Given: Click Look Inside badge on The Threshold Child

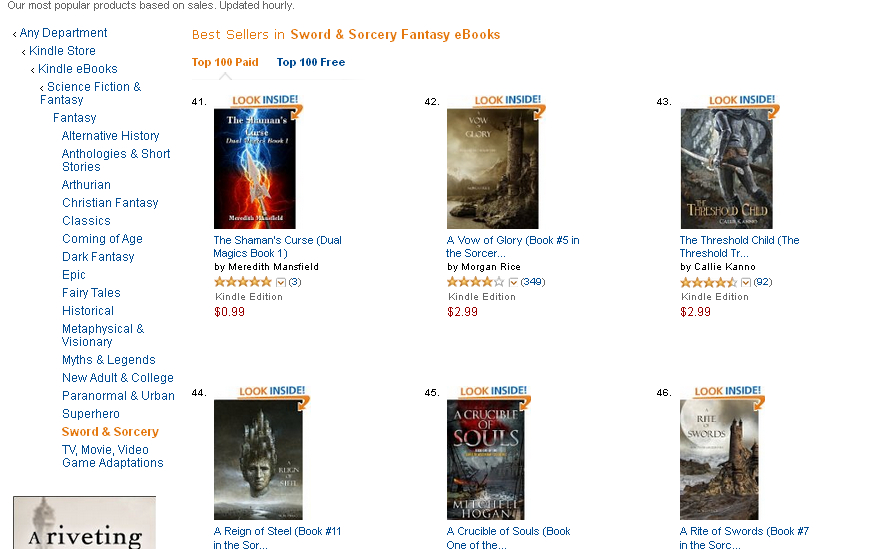Looking at the screenshot, I should click(742, 100).
